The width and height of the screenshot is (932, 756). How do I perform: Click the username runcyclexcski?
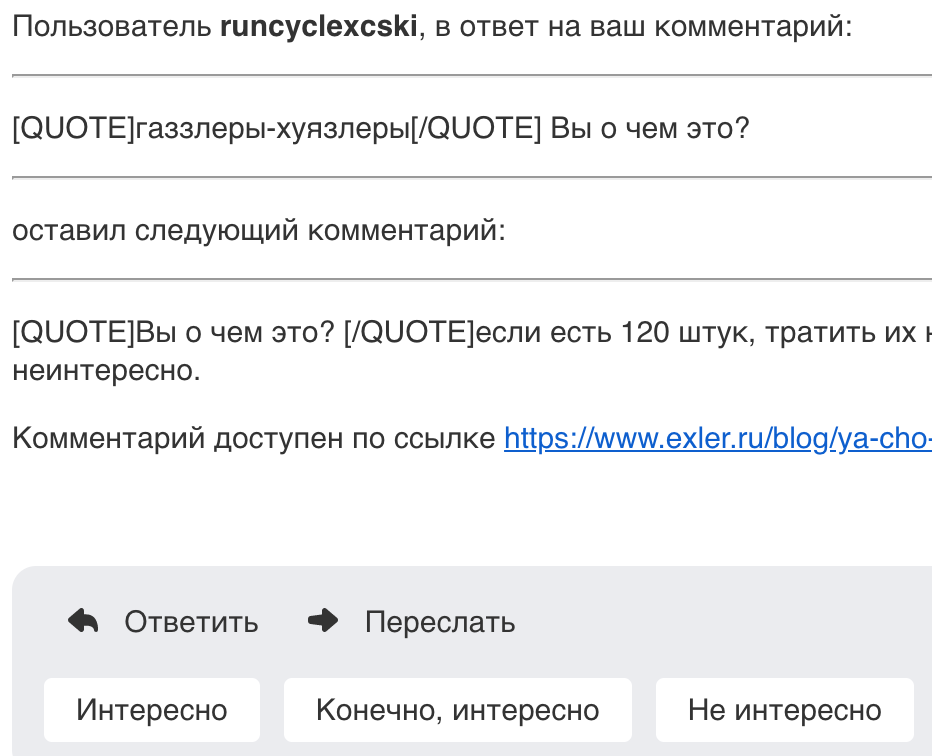tap(317, 27)
